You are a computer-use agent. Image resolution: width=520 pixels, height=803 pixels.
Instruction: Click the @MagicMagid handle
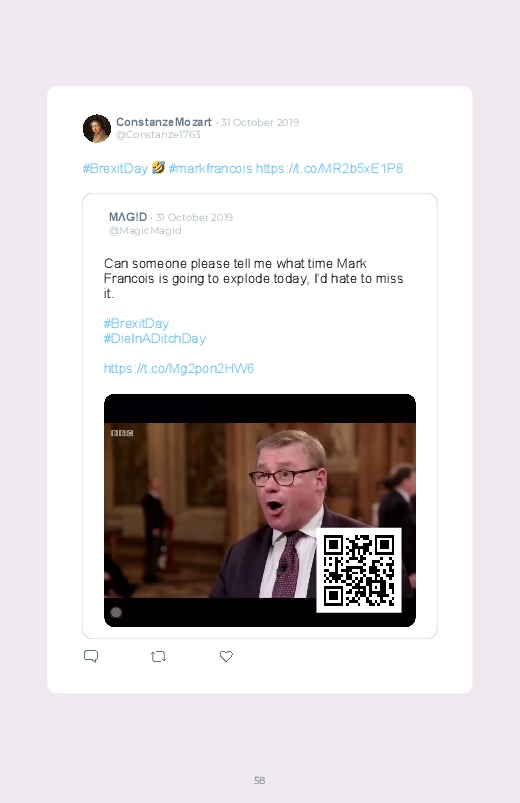[145, 230]
